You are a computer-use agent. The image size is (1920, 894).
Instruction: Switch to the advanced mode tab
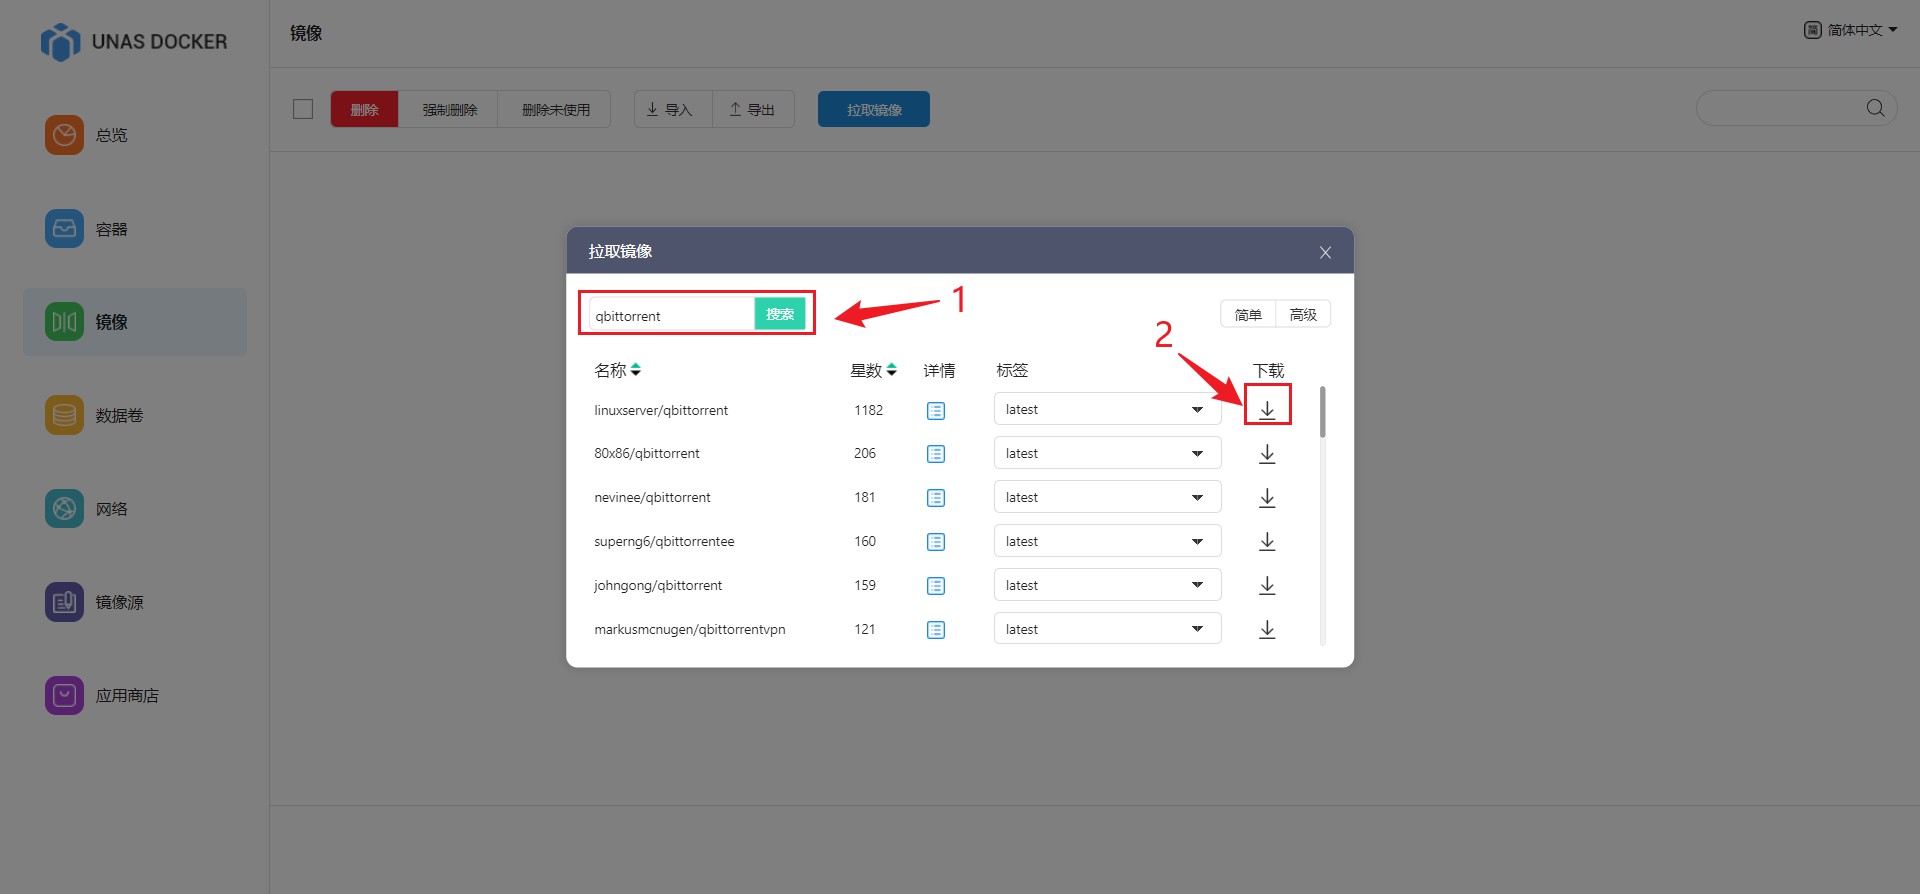[x=1302, y=315]
